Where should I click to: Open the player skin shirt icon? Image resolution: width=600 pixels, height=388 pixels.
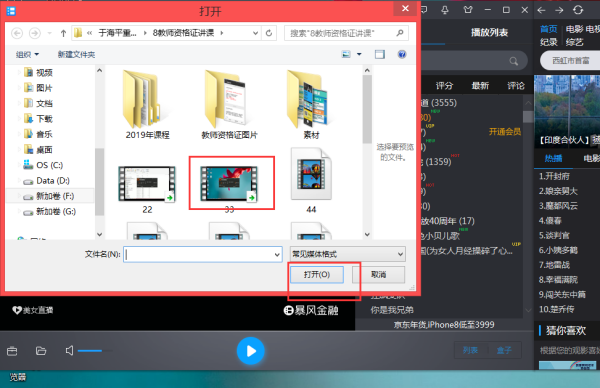pos(468,10)
